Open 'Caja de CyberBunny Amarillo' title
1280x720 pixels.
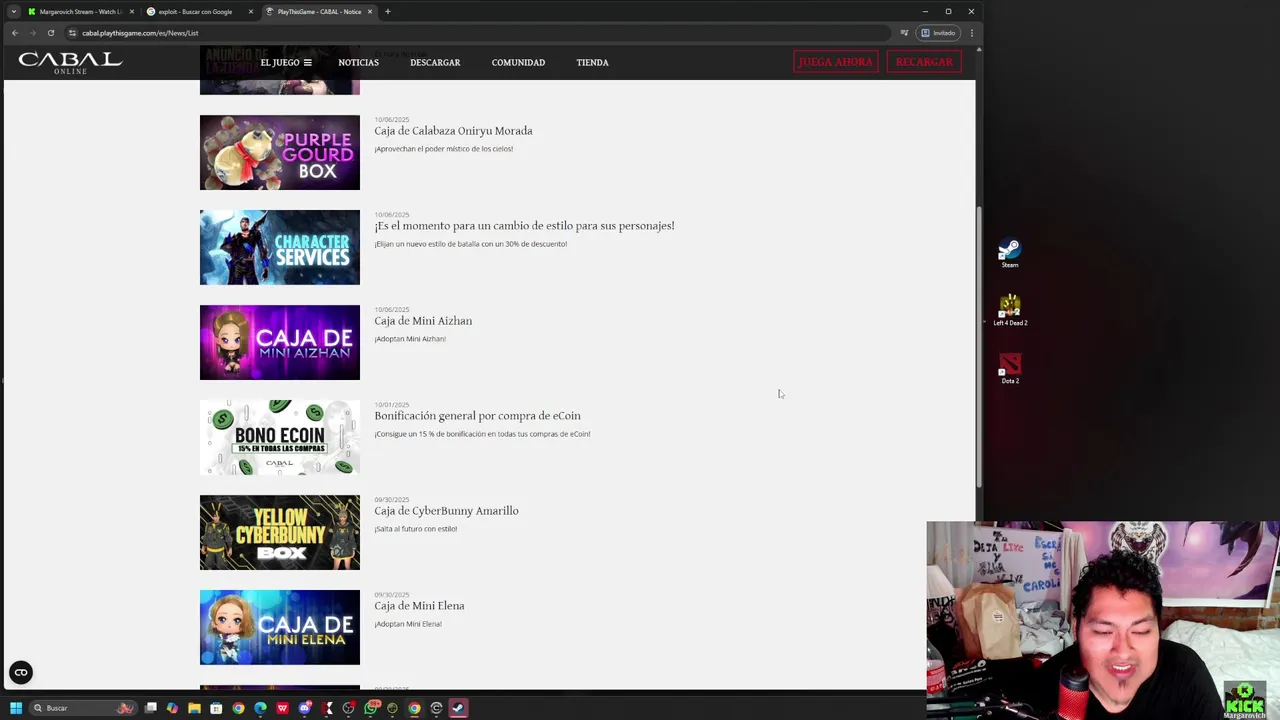pyautogui.click(x=446, y=511)
